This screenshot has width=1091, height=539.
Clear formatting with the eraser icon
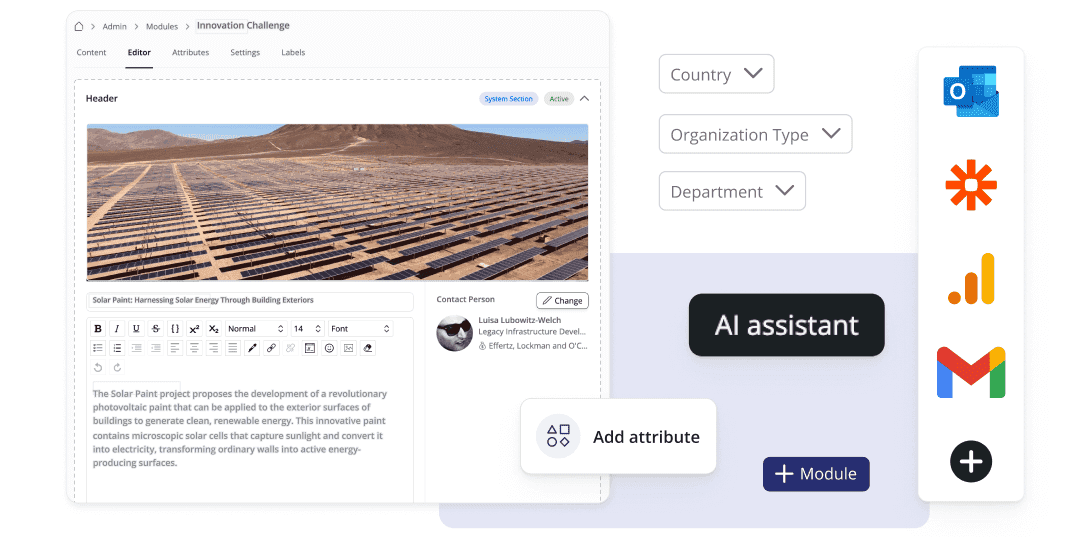click(368, 348)
